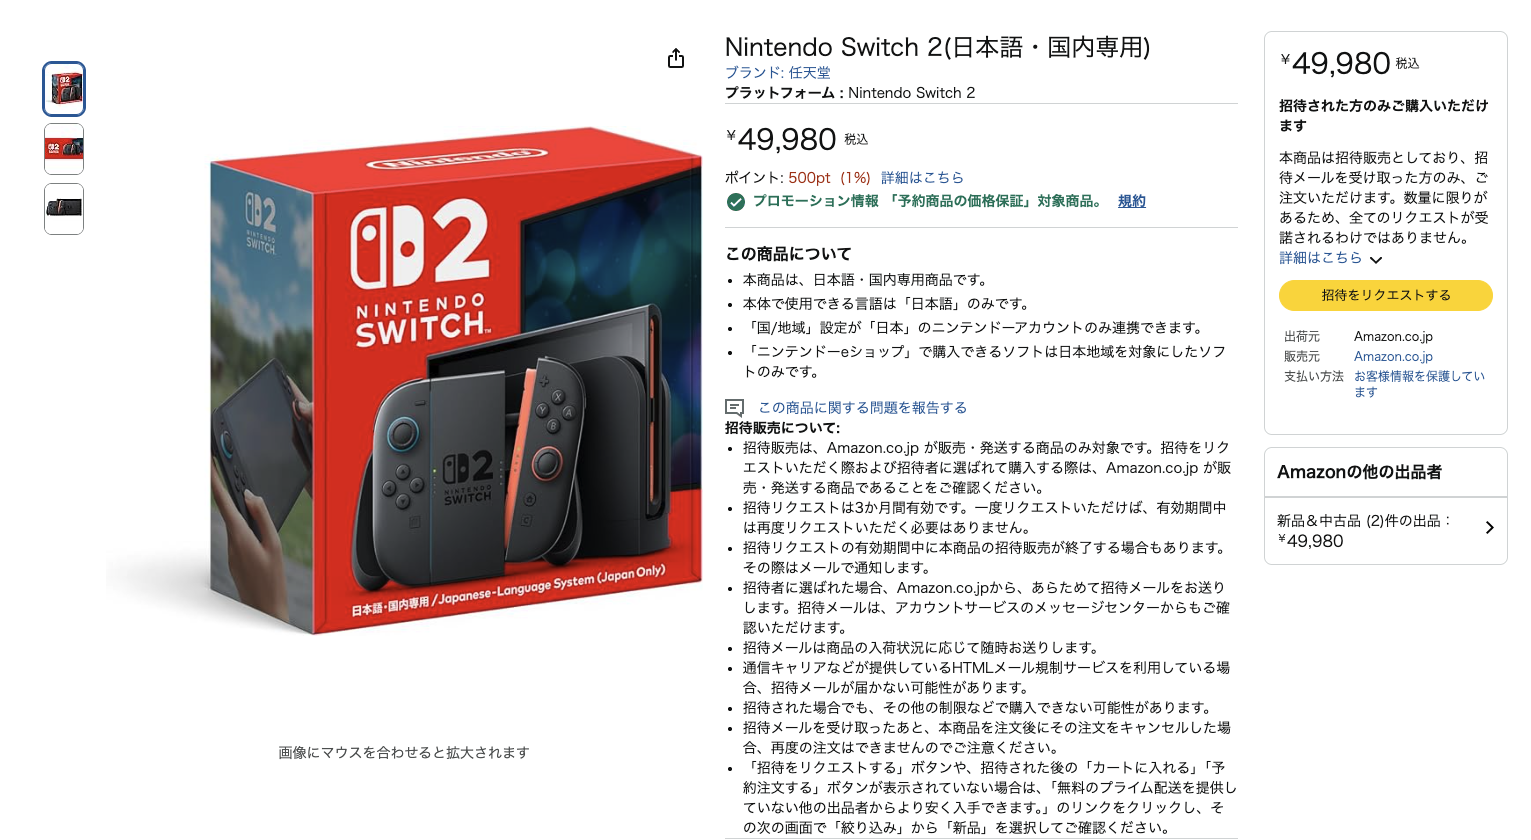Click お客様情報を保護しています payment link
Image resolution: width=1531 pixels, height=840 pixels.
pyautogui.click(x=1419, y=384)
